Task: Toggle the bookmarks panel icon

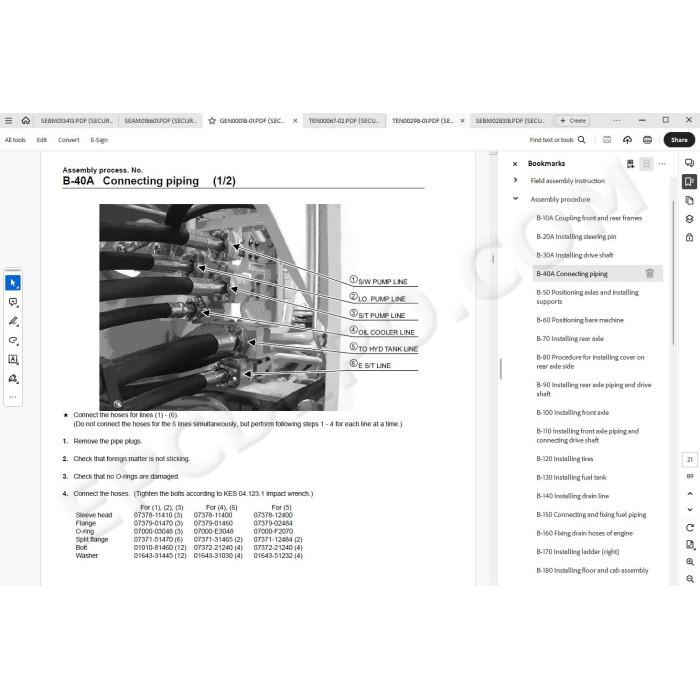Action: pyautogui.click(x=689, y=182)
